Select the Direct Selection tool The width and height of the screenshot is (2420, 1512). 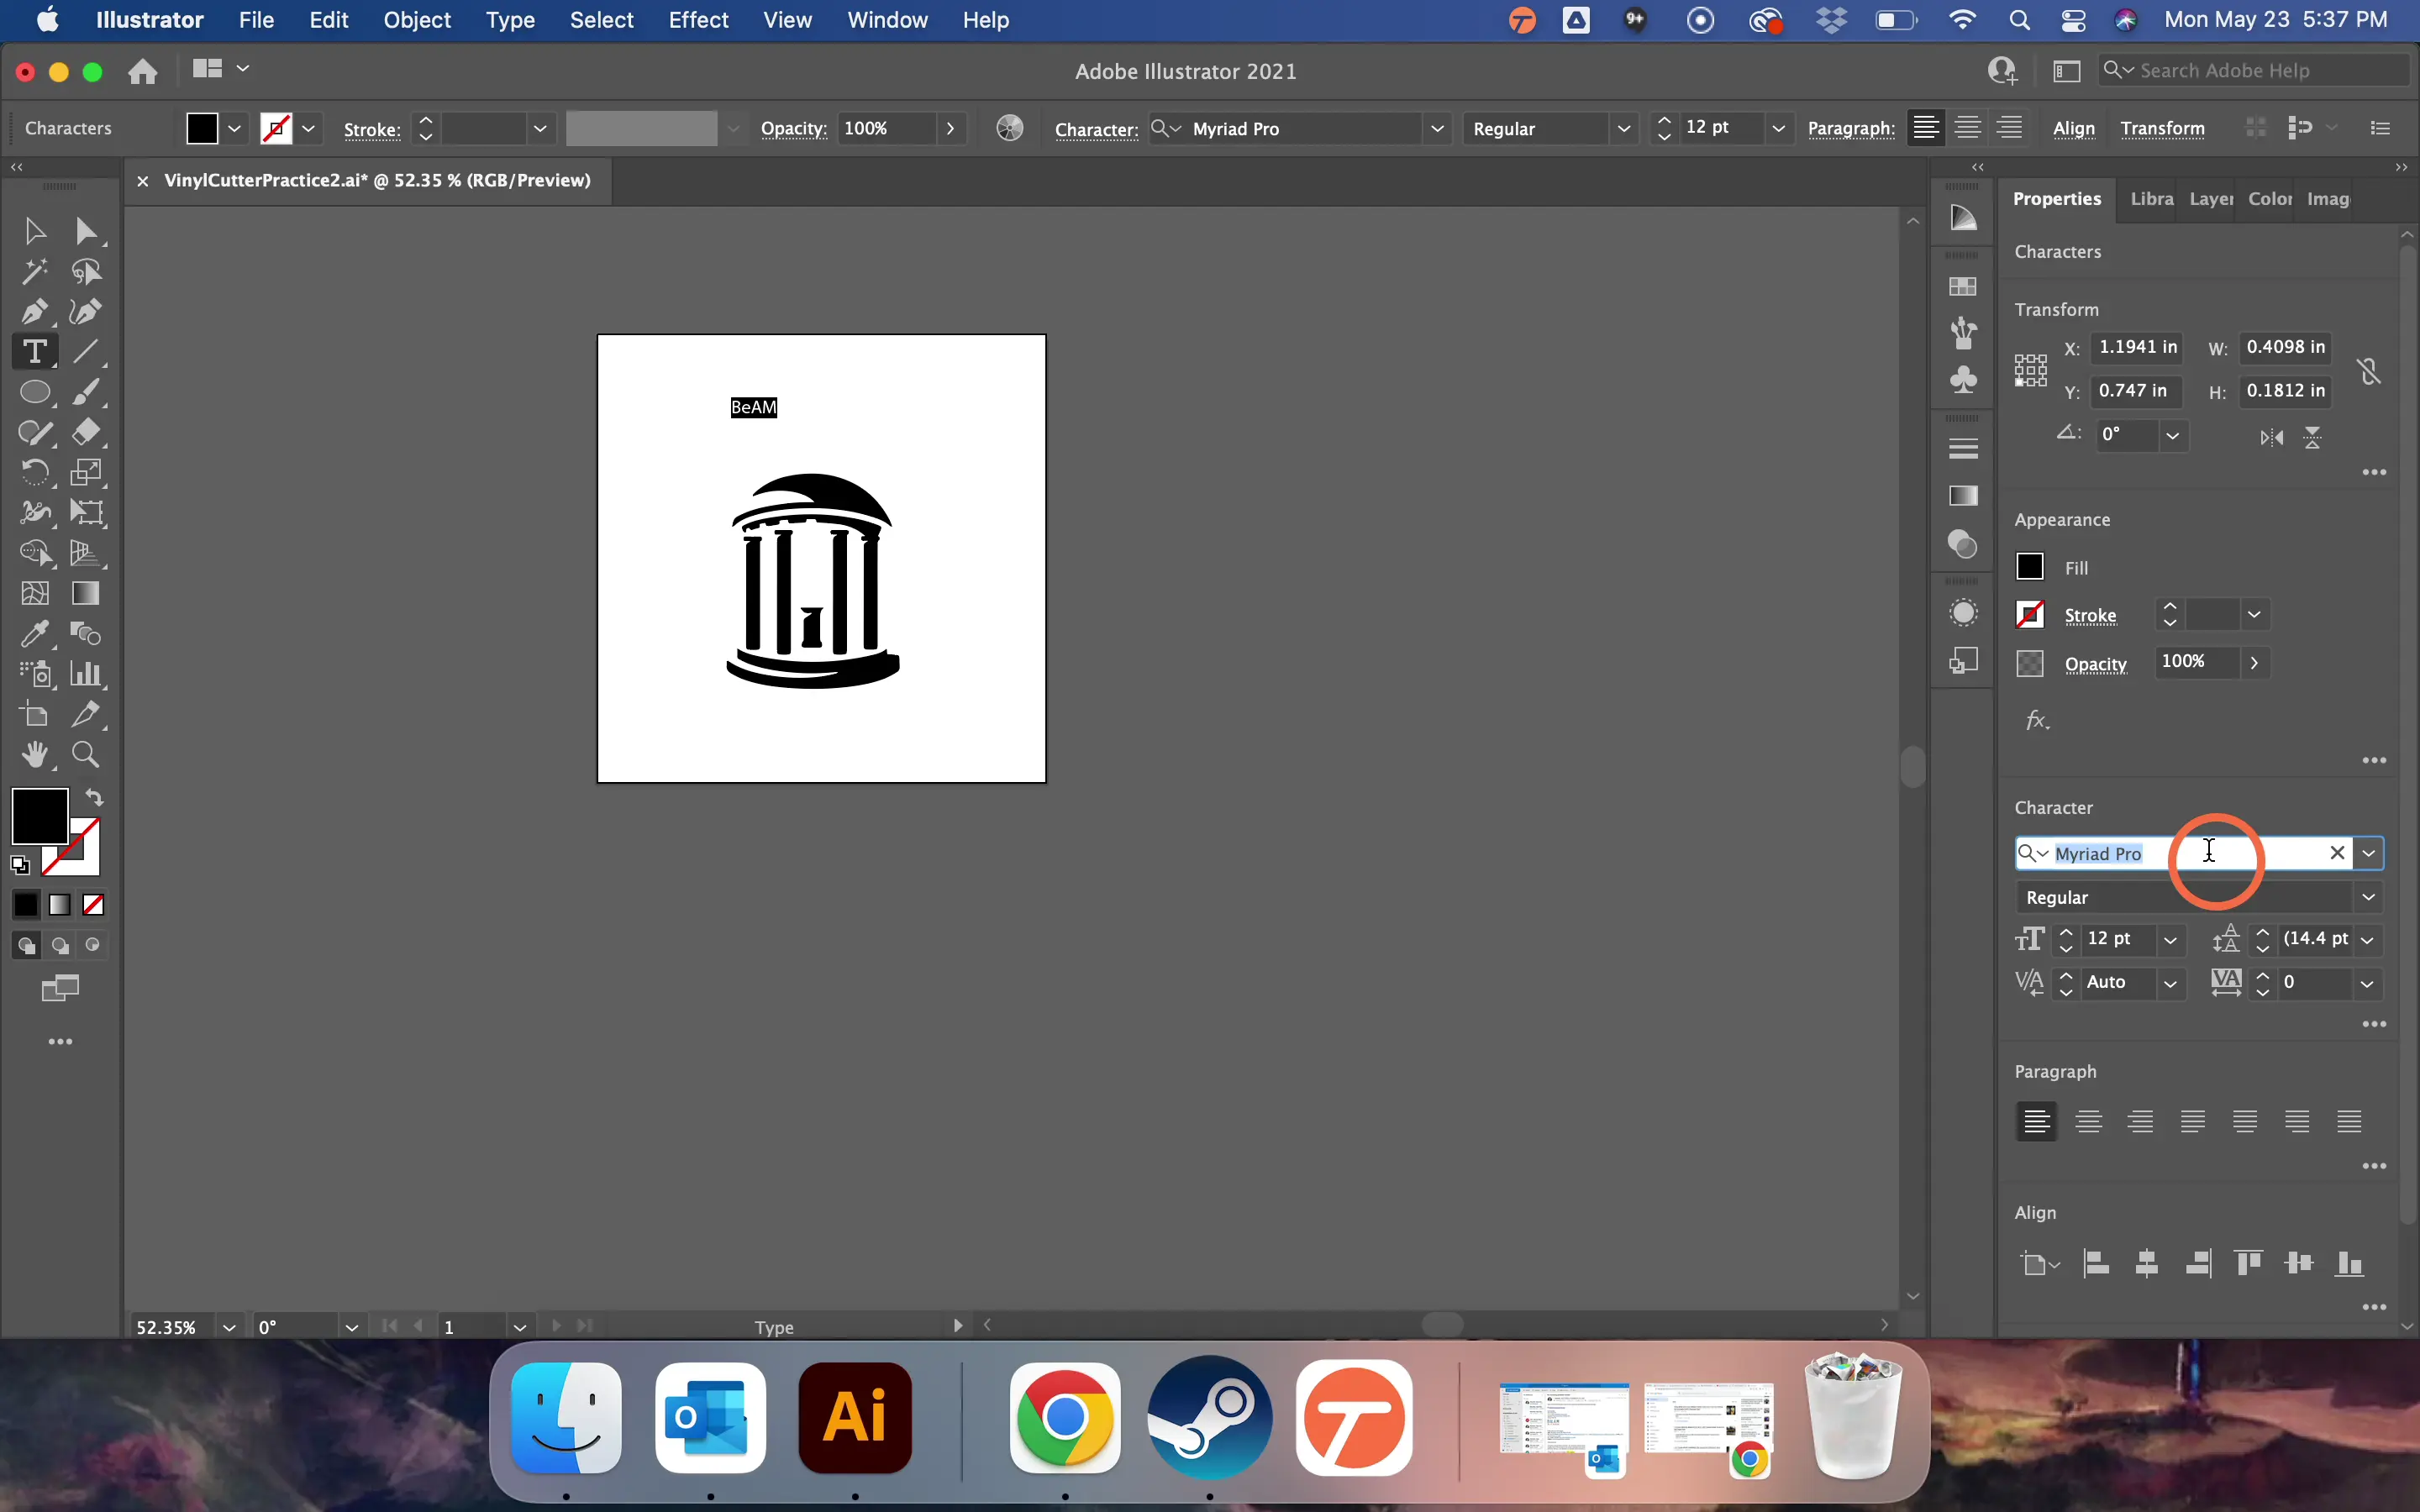coord(86,232)
